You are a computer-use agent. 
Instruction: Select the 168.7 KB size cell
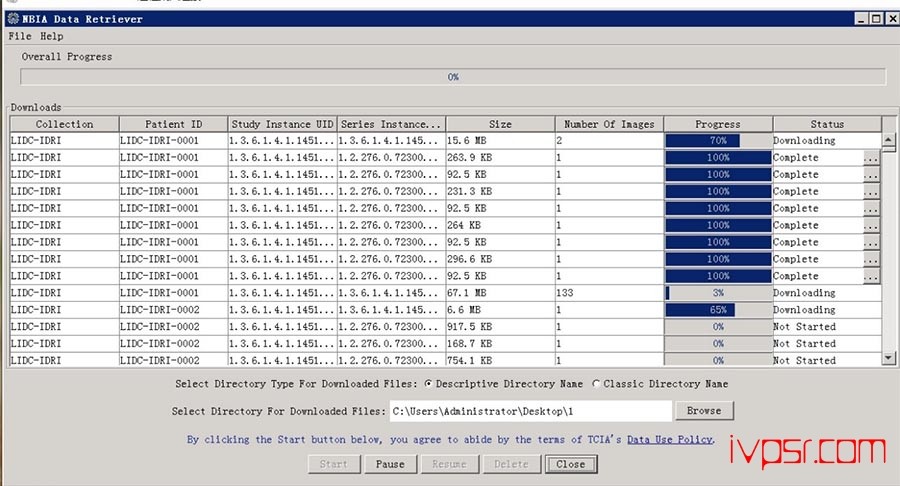pos(501,344)
